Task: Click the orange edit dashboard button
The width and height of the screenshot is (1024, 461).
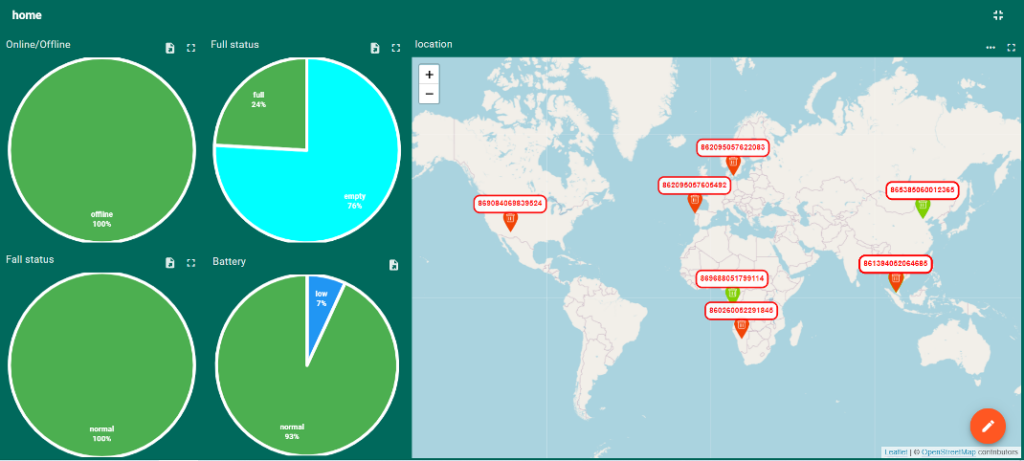Action: coord(987,426)
